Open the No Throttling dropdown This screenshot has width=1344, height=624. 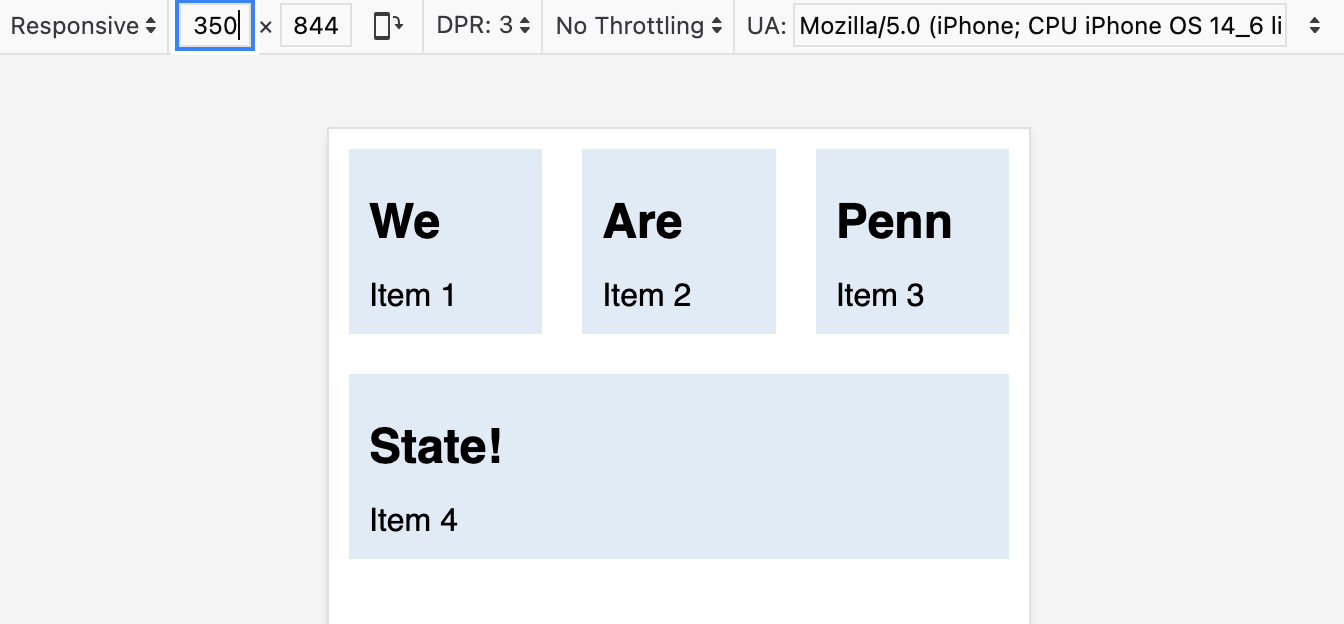click(x=639, y=26)
